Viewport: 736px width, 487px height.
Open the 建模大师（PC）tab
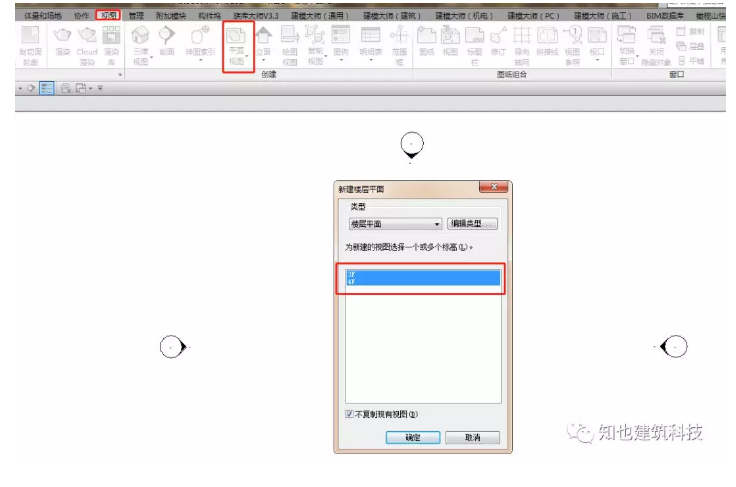click(534, 15)
